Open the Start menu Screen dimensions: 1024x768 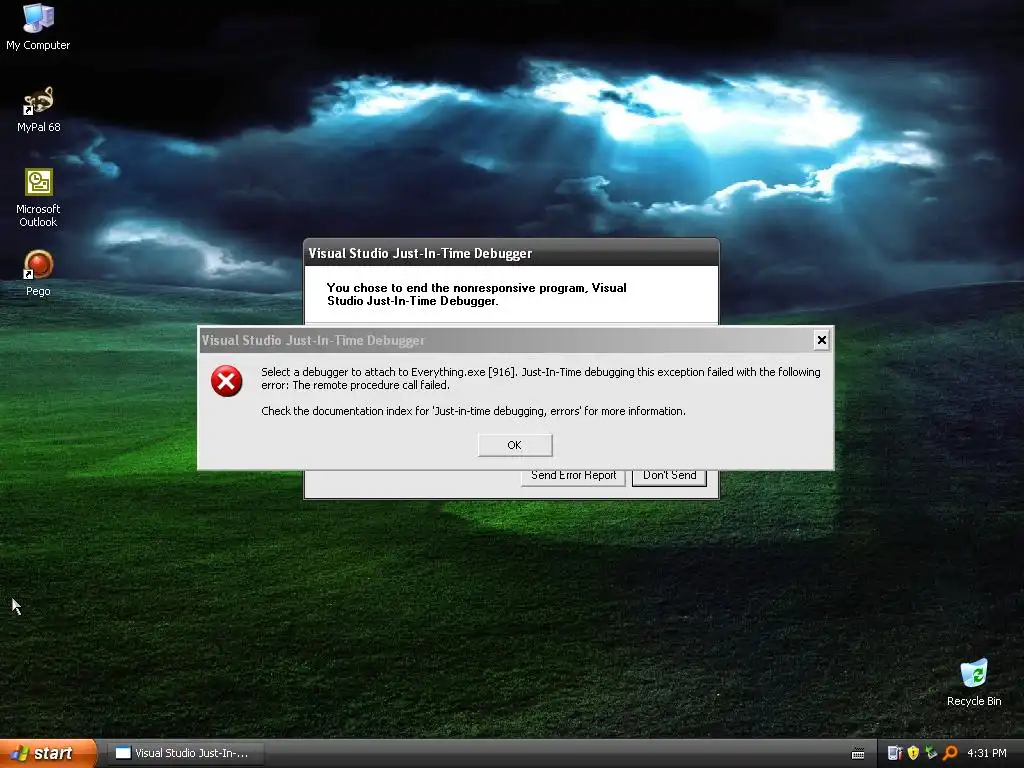click(x=47, y=753)
